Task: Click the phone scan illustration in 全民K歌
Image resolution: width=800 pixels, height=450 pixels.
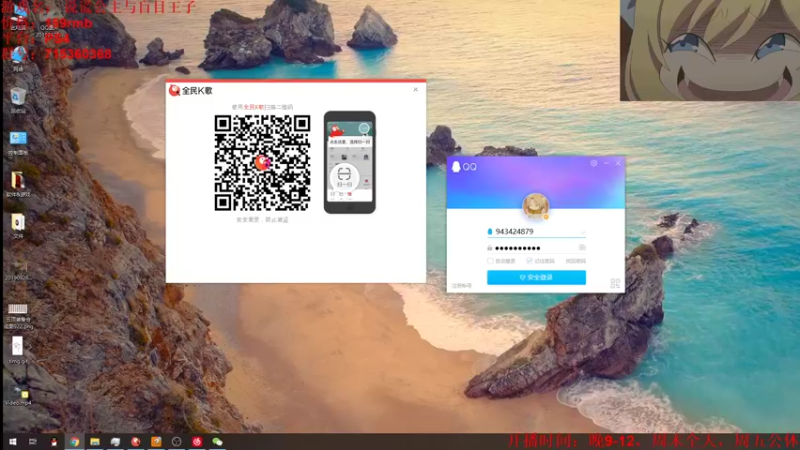Action: [x=350, y=162]
